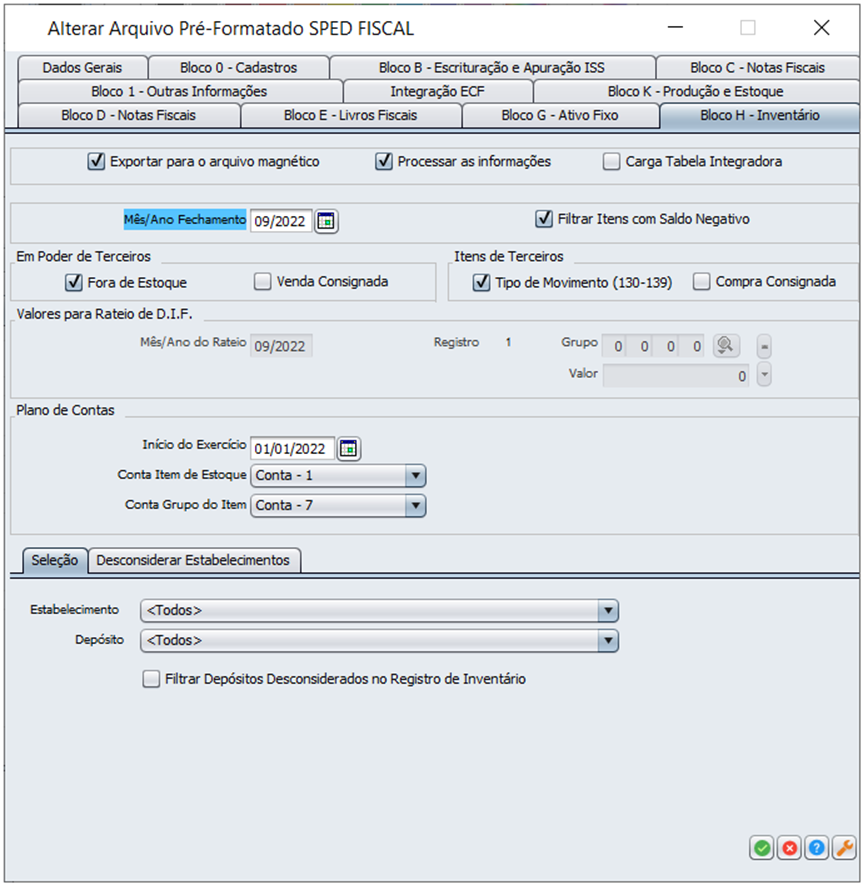Confirm changes with the green check icon
Viewport: 863px width, 885px height.
pos(762,848)
